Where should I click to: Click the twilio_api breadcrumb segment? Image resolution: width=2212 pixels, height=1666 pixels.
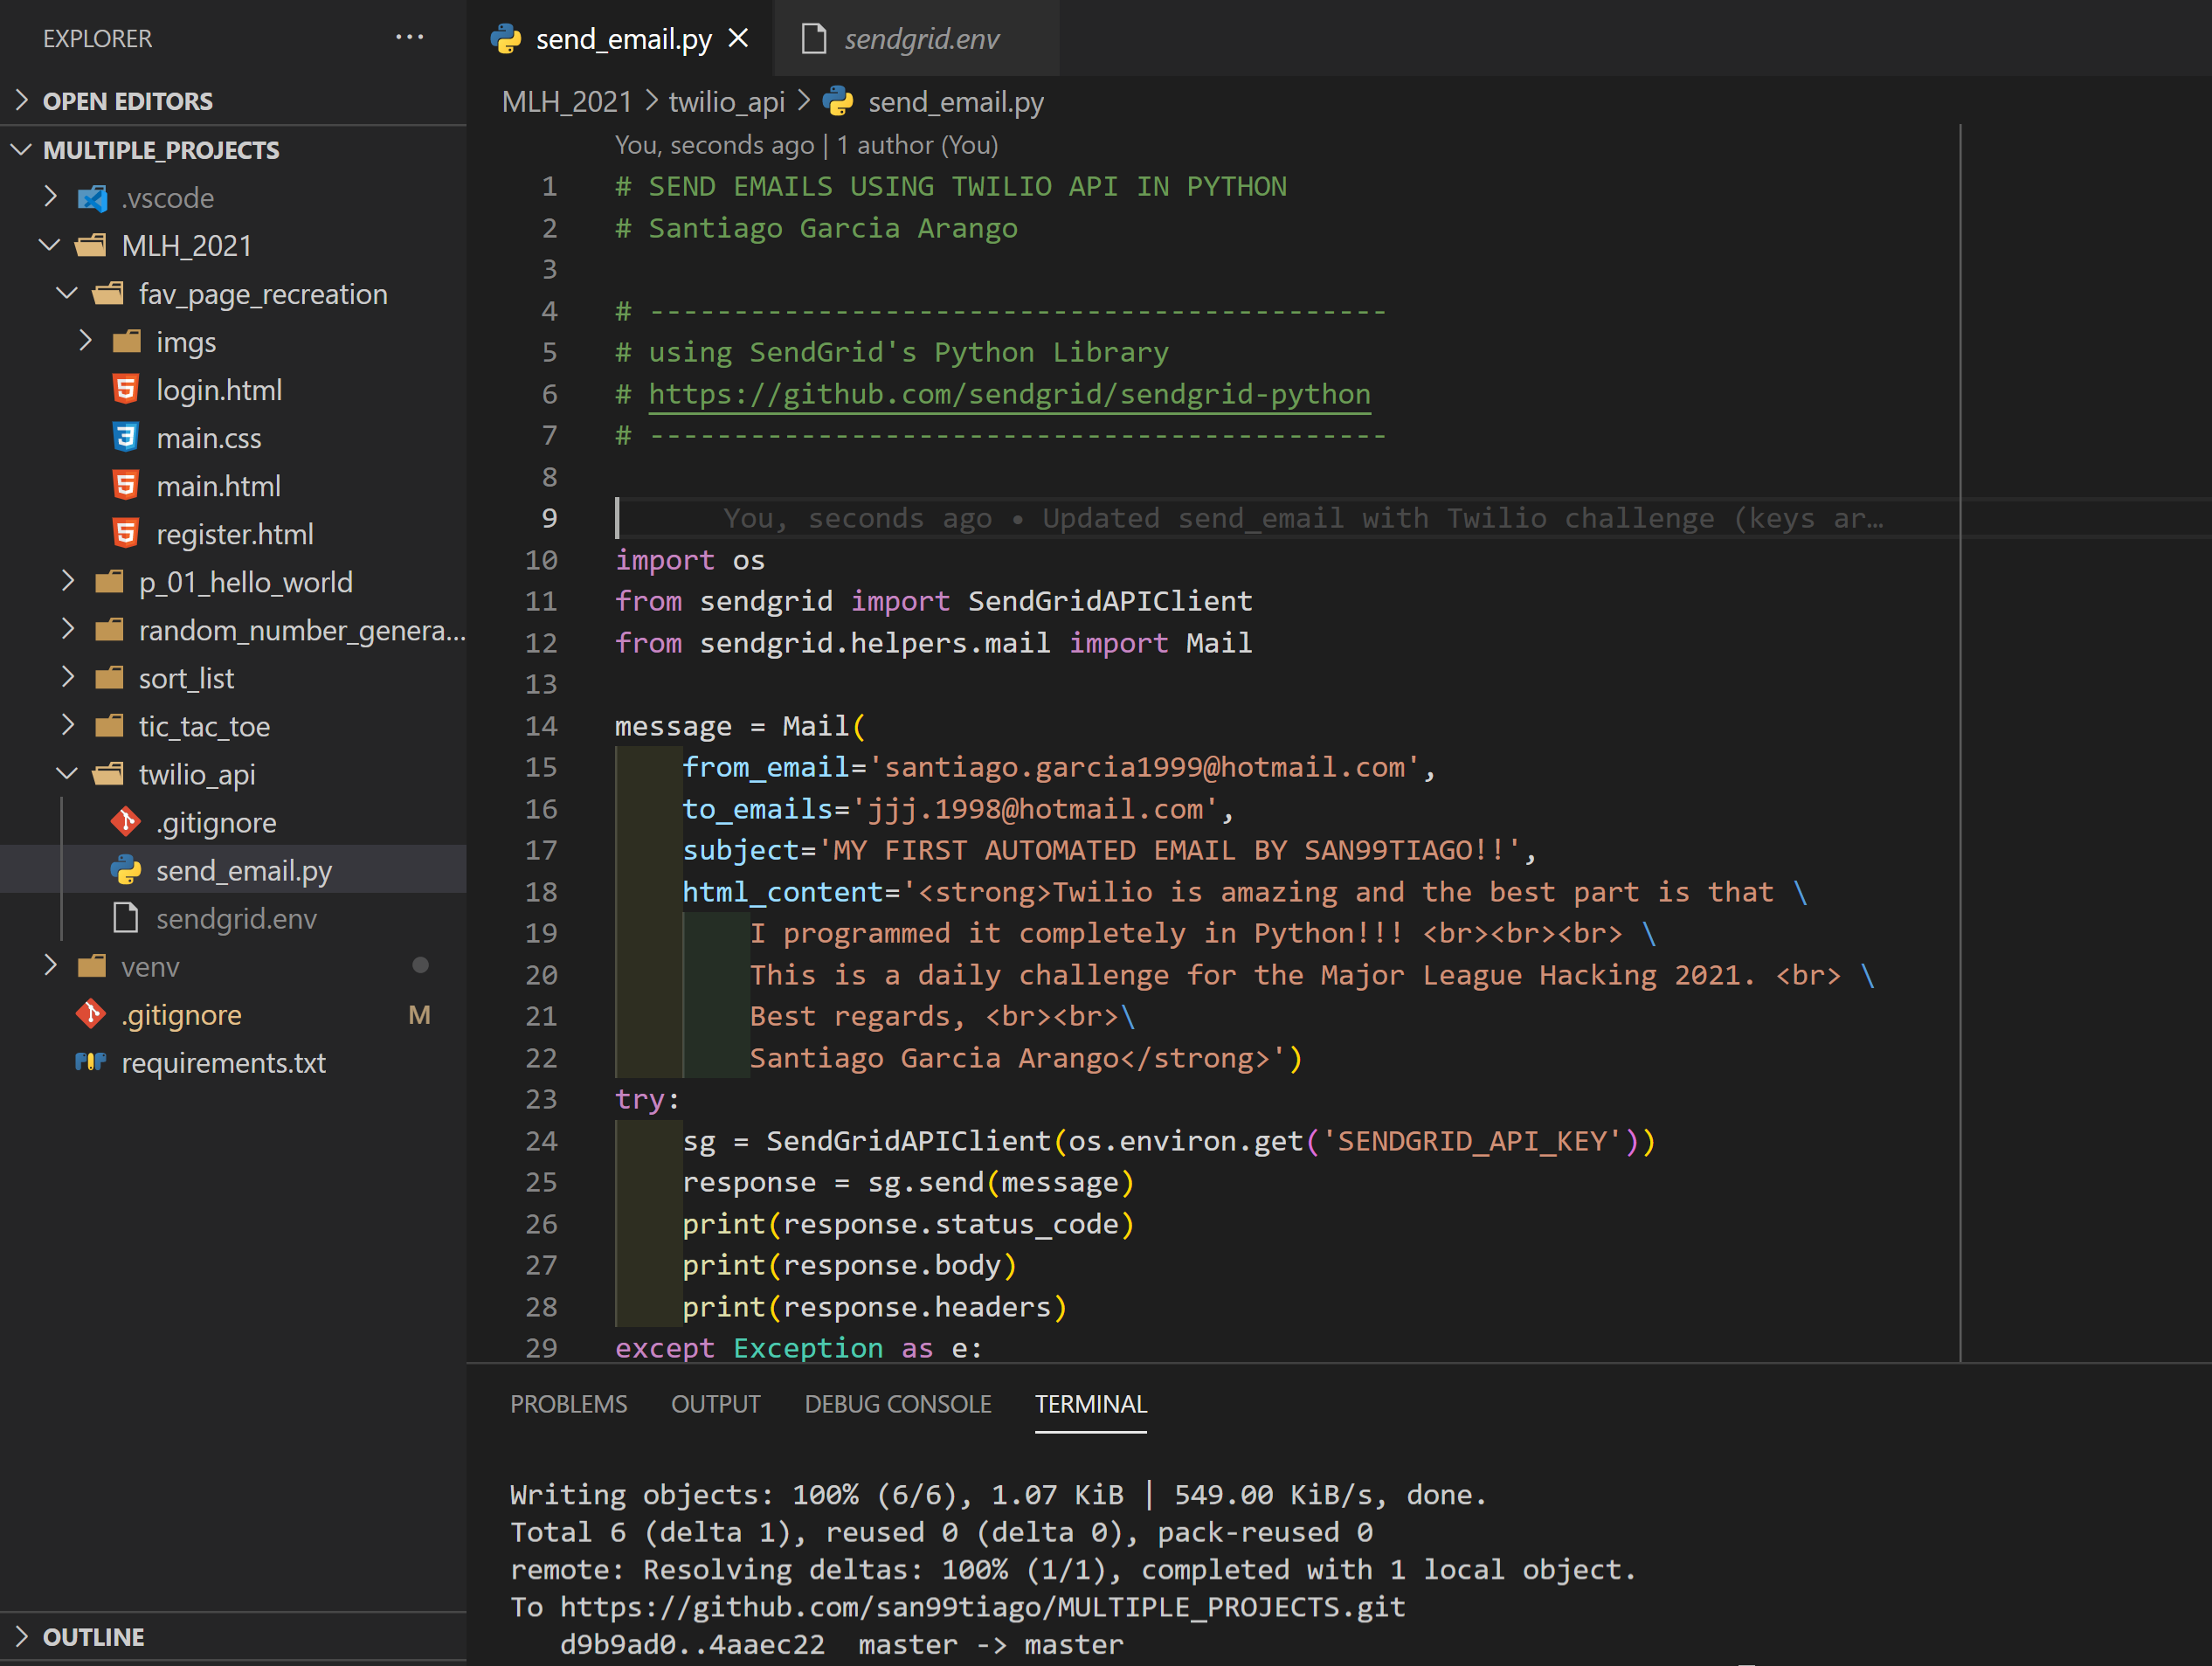726,101
